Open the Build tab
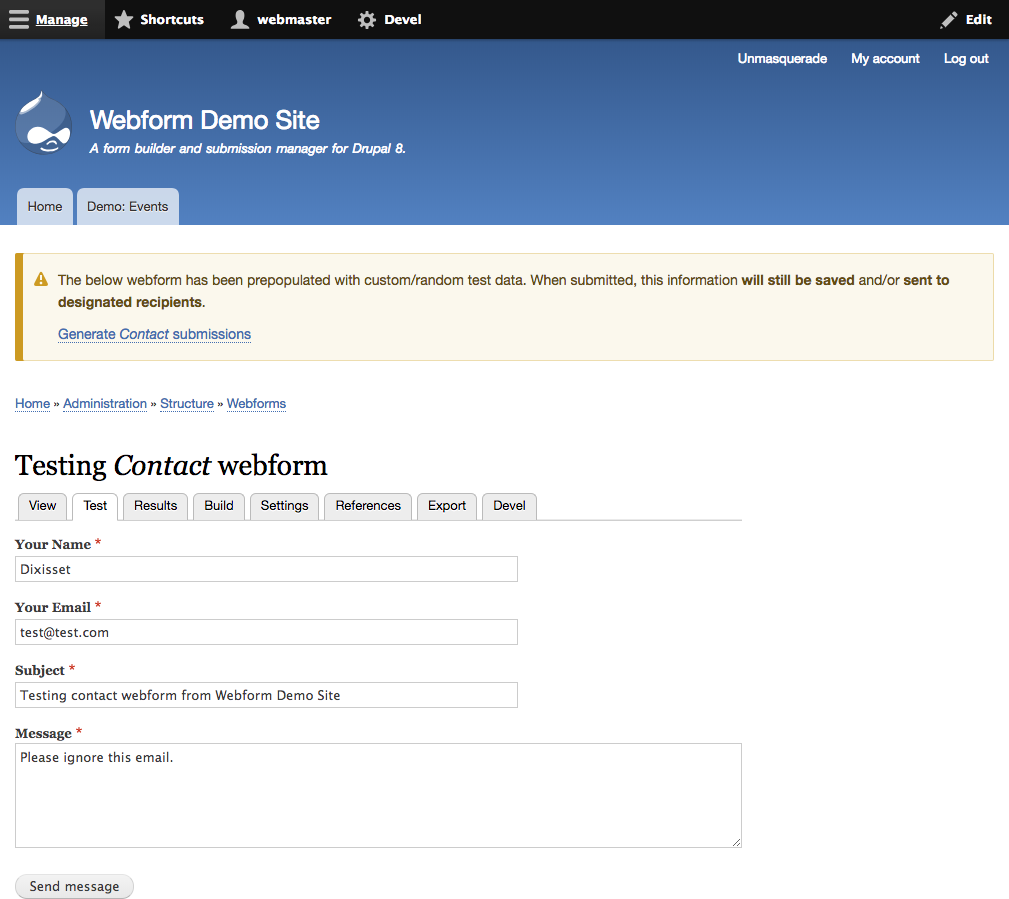This screenshot has height=899, width=1009. (x=219, y=506)
